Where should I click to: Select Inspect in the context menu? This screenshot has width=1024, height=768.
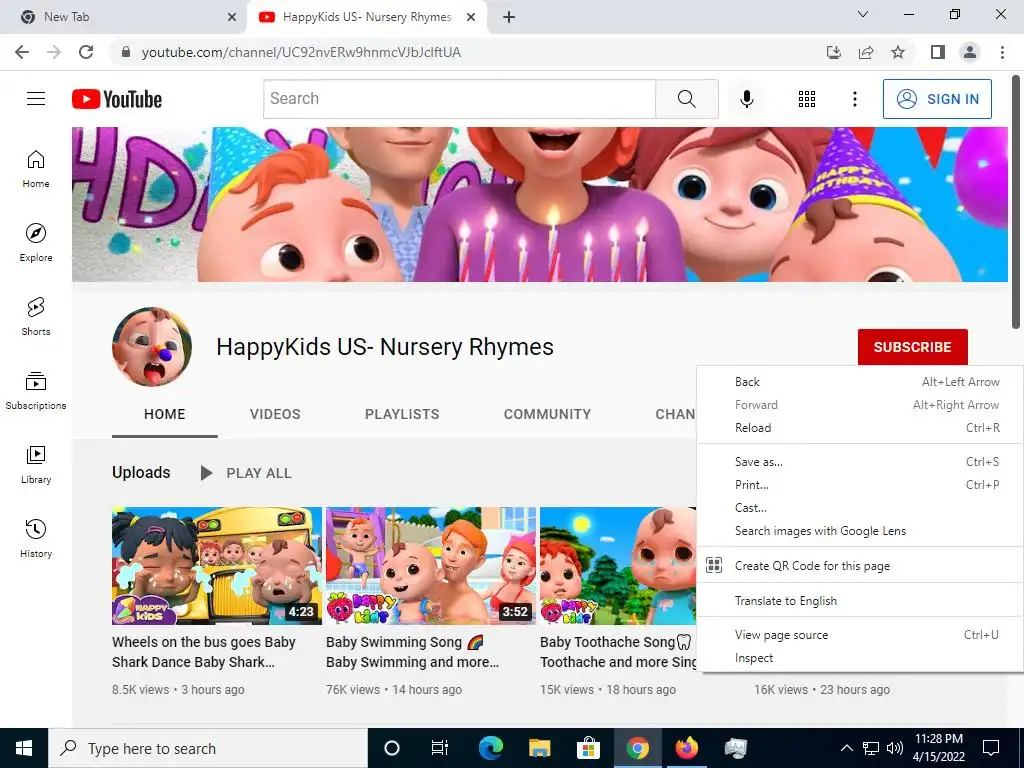[x=859, y=658]
